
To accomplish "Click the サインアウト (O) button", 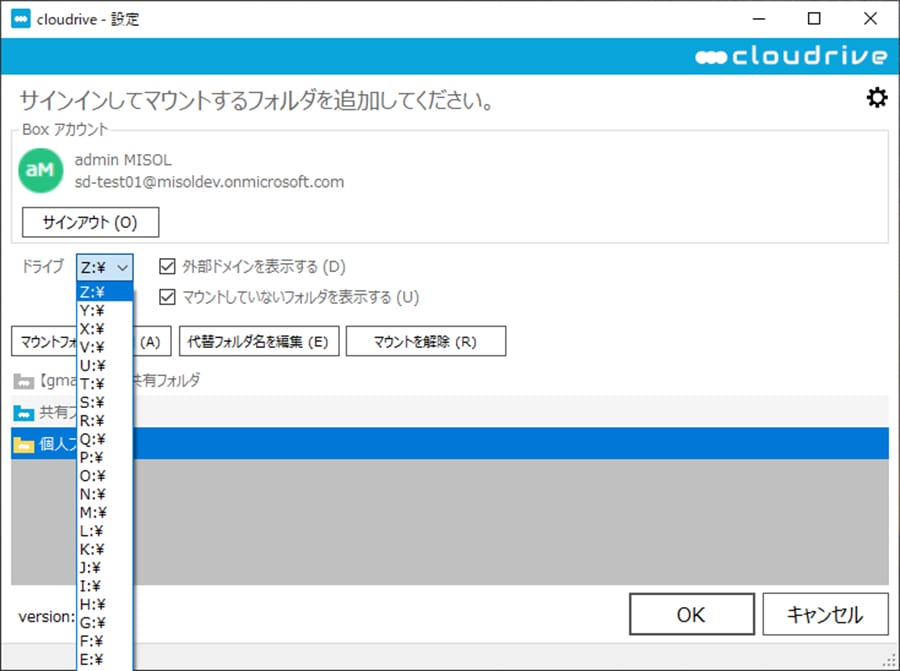I will [x=91, y=222].
